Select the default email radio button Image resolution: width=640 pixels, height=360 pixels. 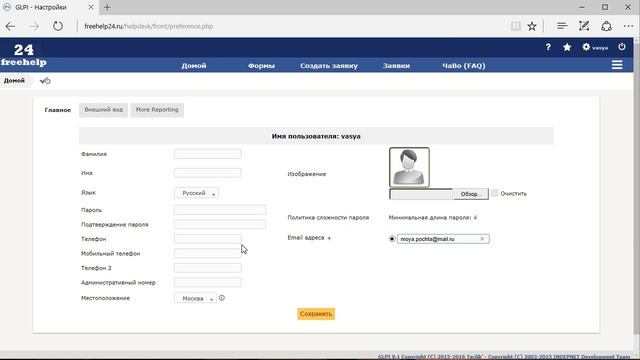click(x=392, y=239)
